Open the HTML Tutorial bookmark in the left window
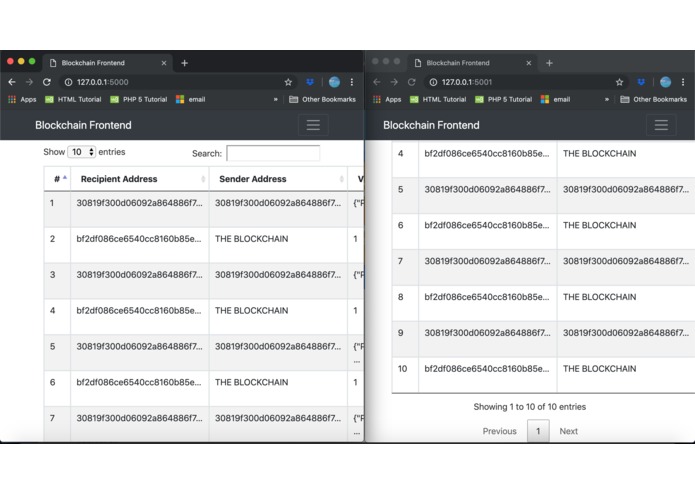695x494 pixels. (73, 99)
